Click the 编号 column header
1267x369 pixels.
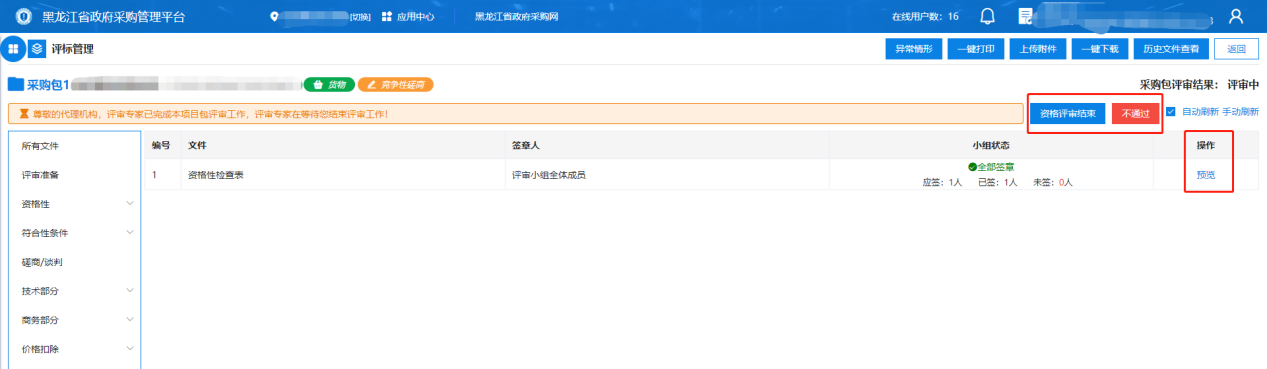[161, 146]
